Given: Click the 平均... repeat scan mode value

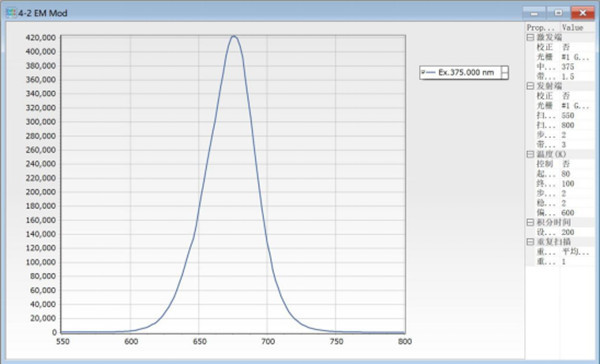Looking at the screenshot, I should (x=576, y=252).
